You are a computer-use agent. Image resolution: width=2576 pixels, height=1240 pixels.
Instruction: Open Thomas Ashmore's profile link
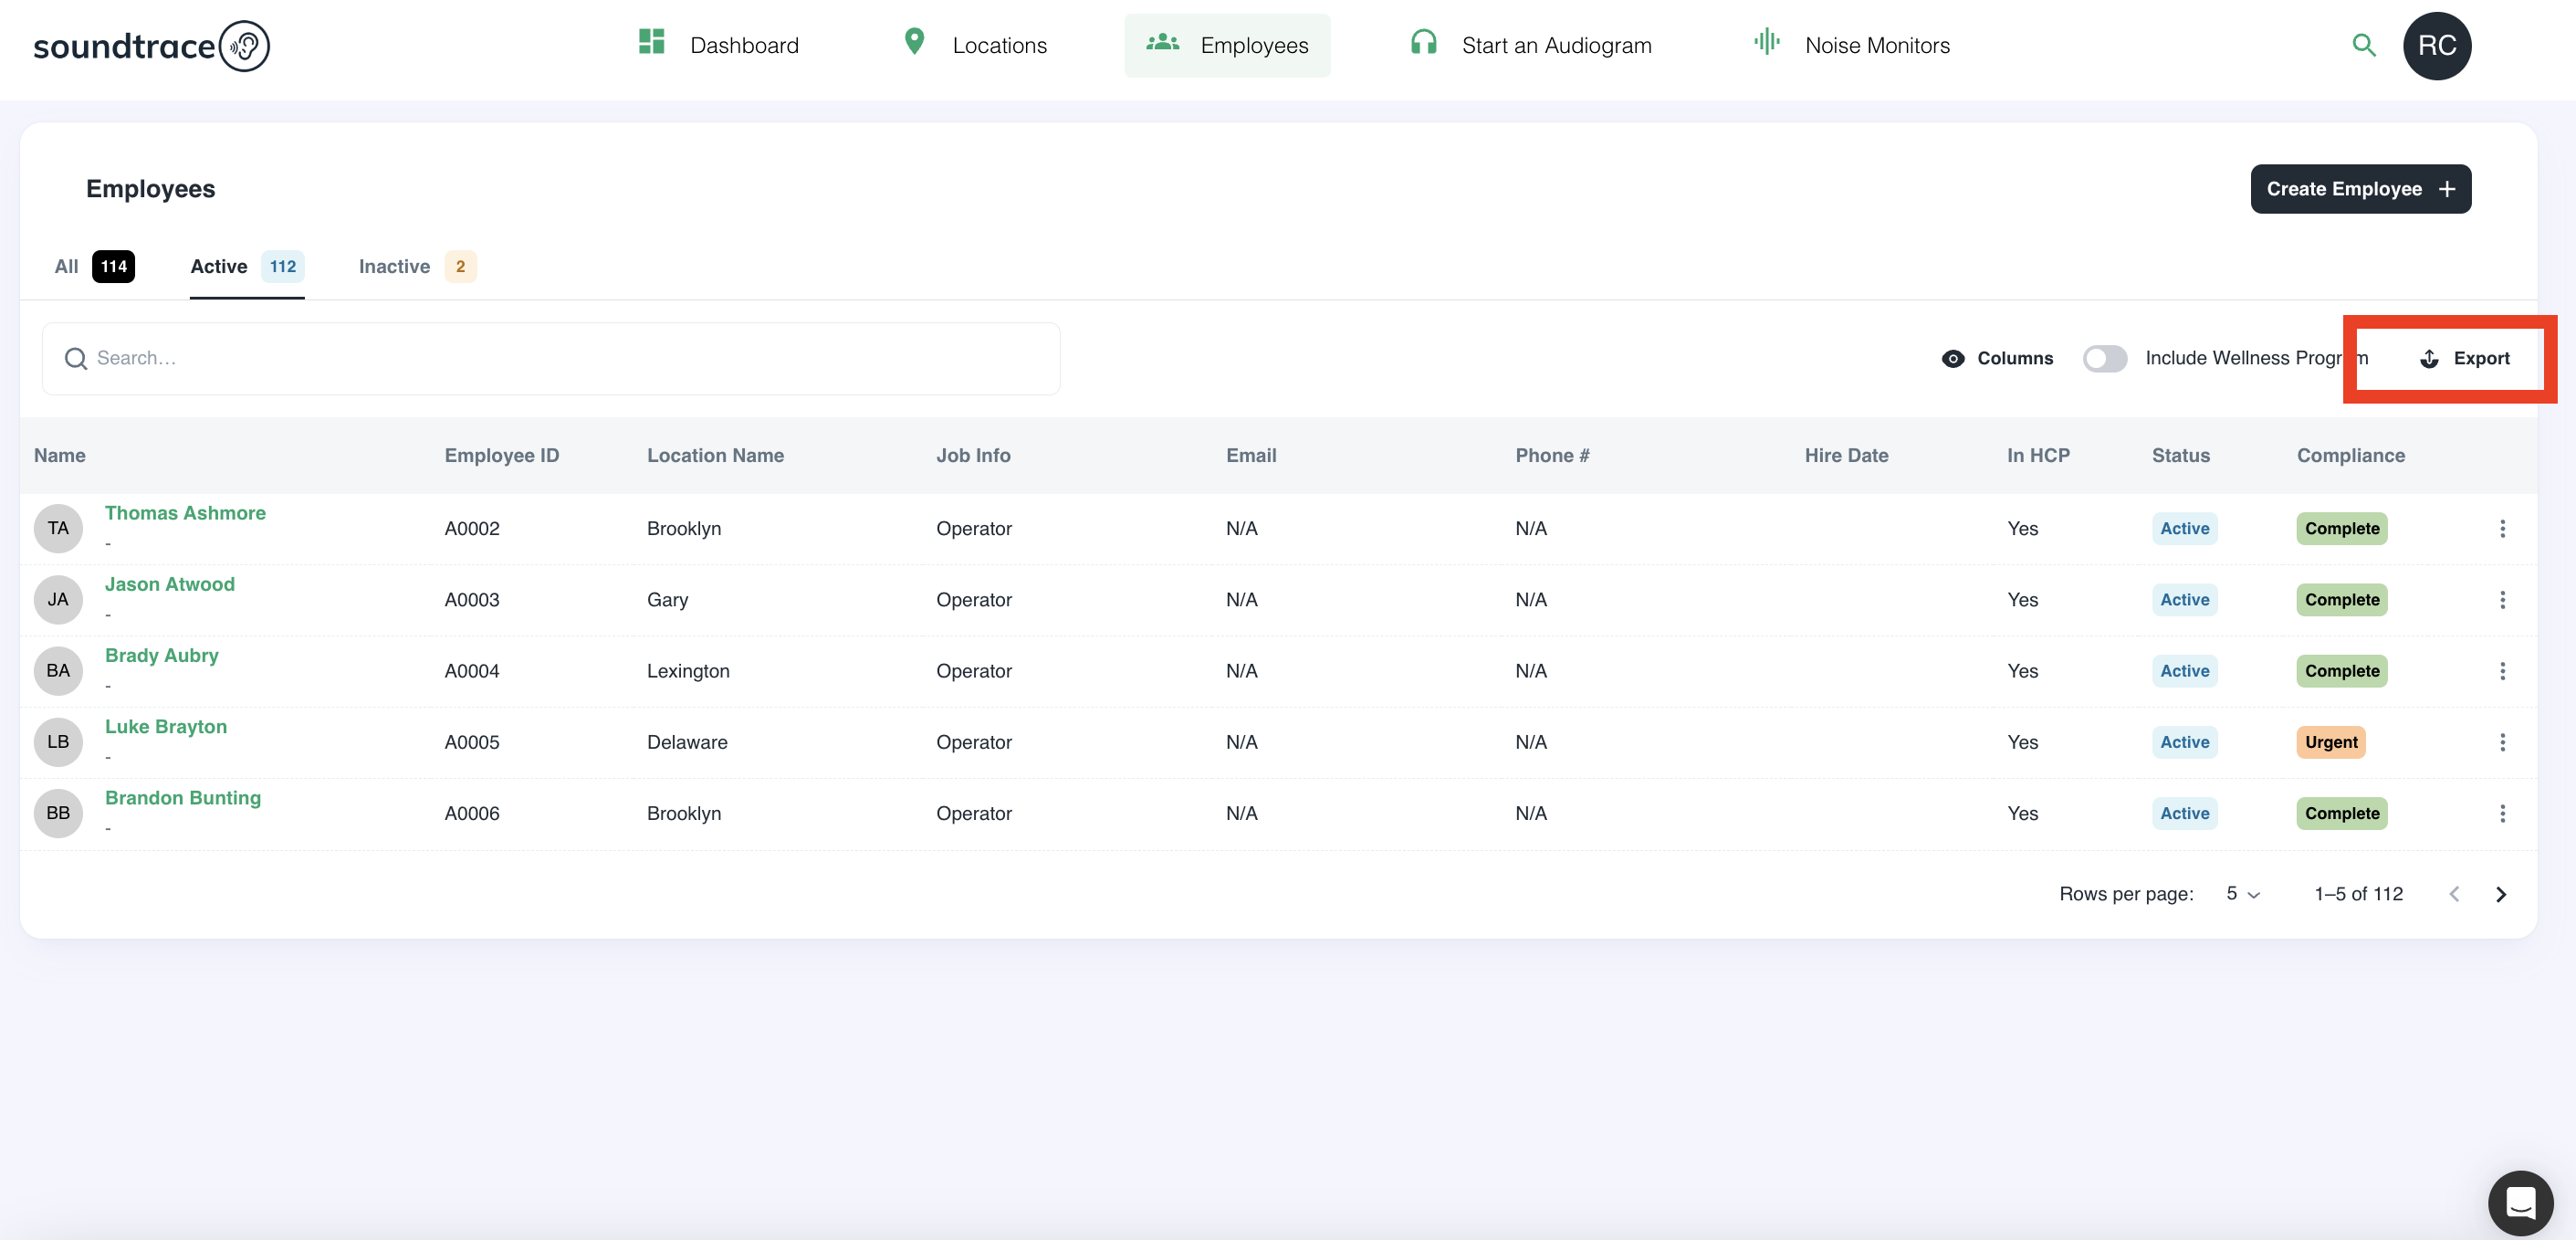point(185,513)
